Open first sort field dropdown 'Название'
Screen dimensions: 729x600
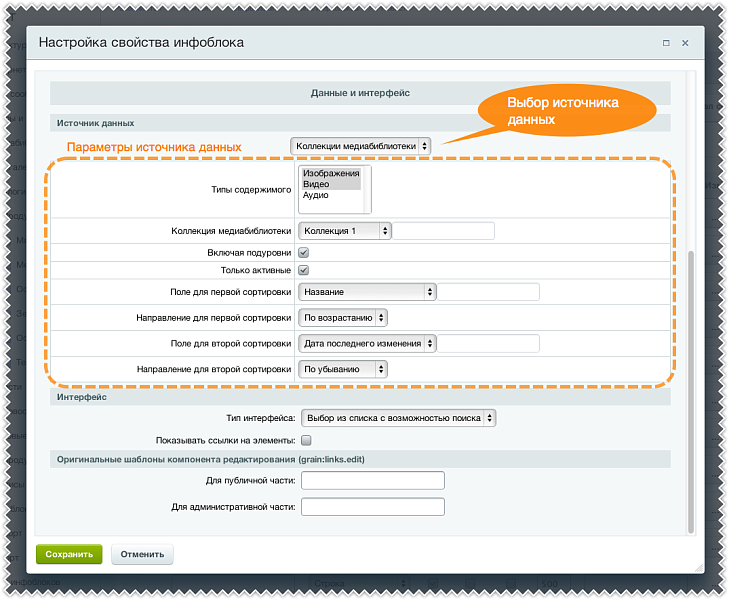[367, 292]
